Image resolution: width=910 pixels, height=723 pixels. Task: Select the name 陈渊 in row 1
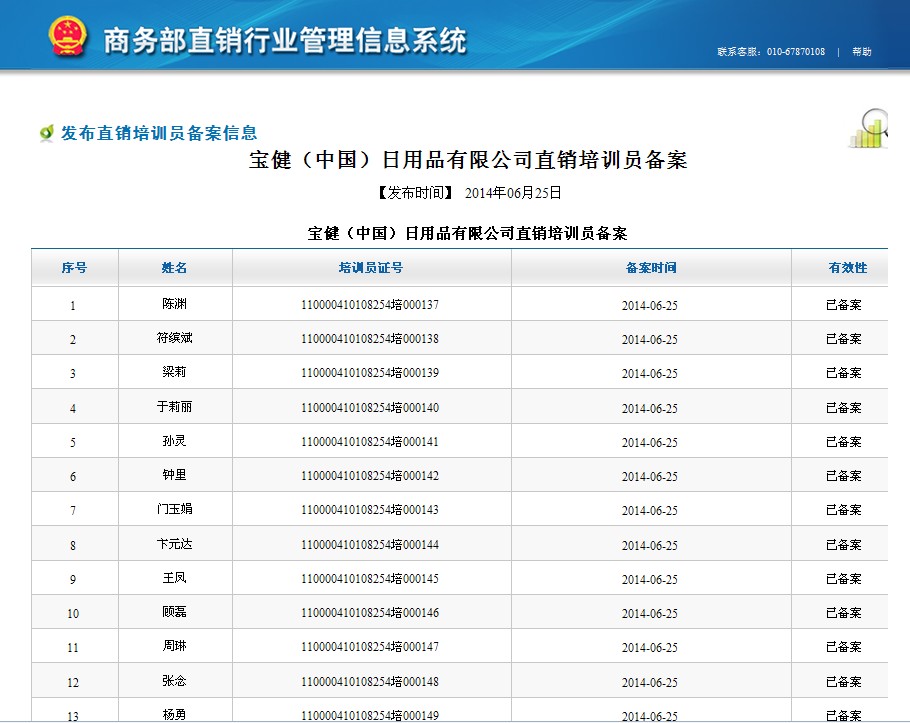click(x=174, y=304)
